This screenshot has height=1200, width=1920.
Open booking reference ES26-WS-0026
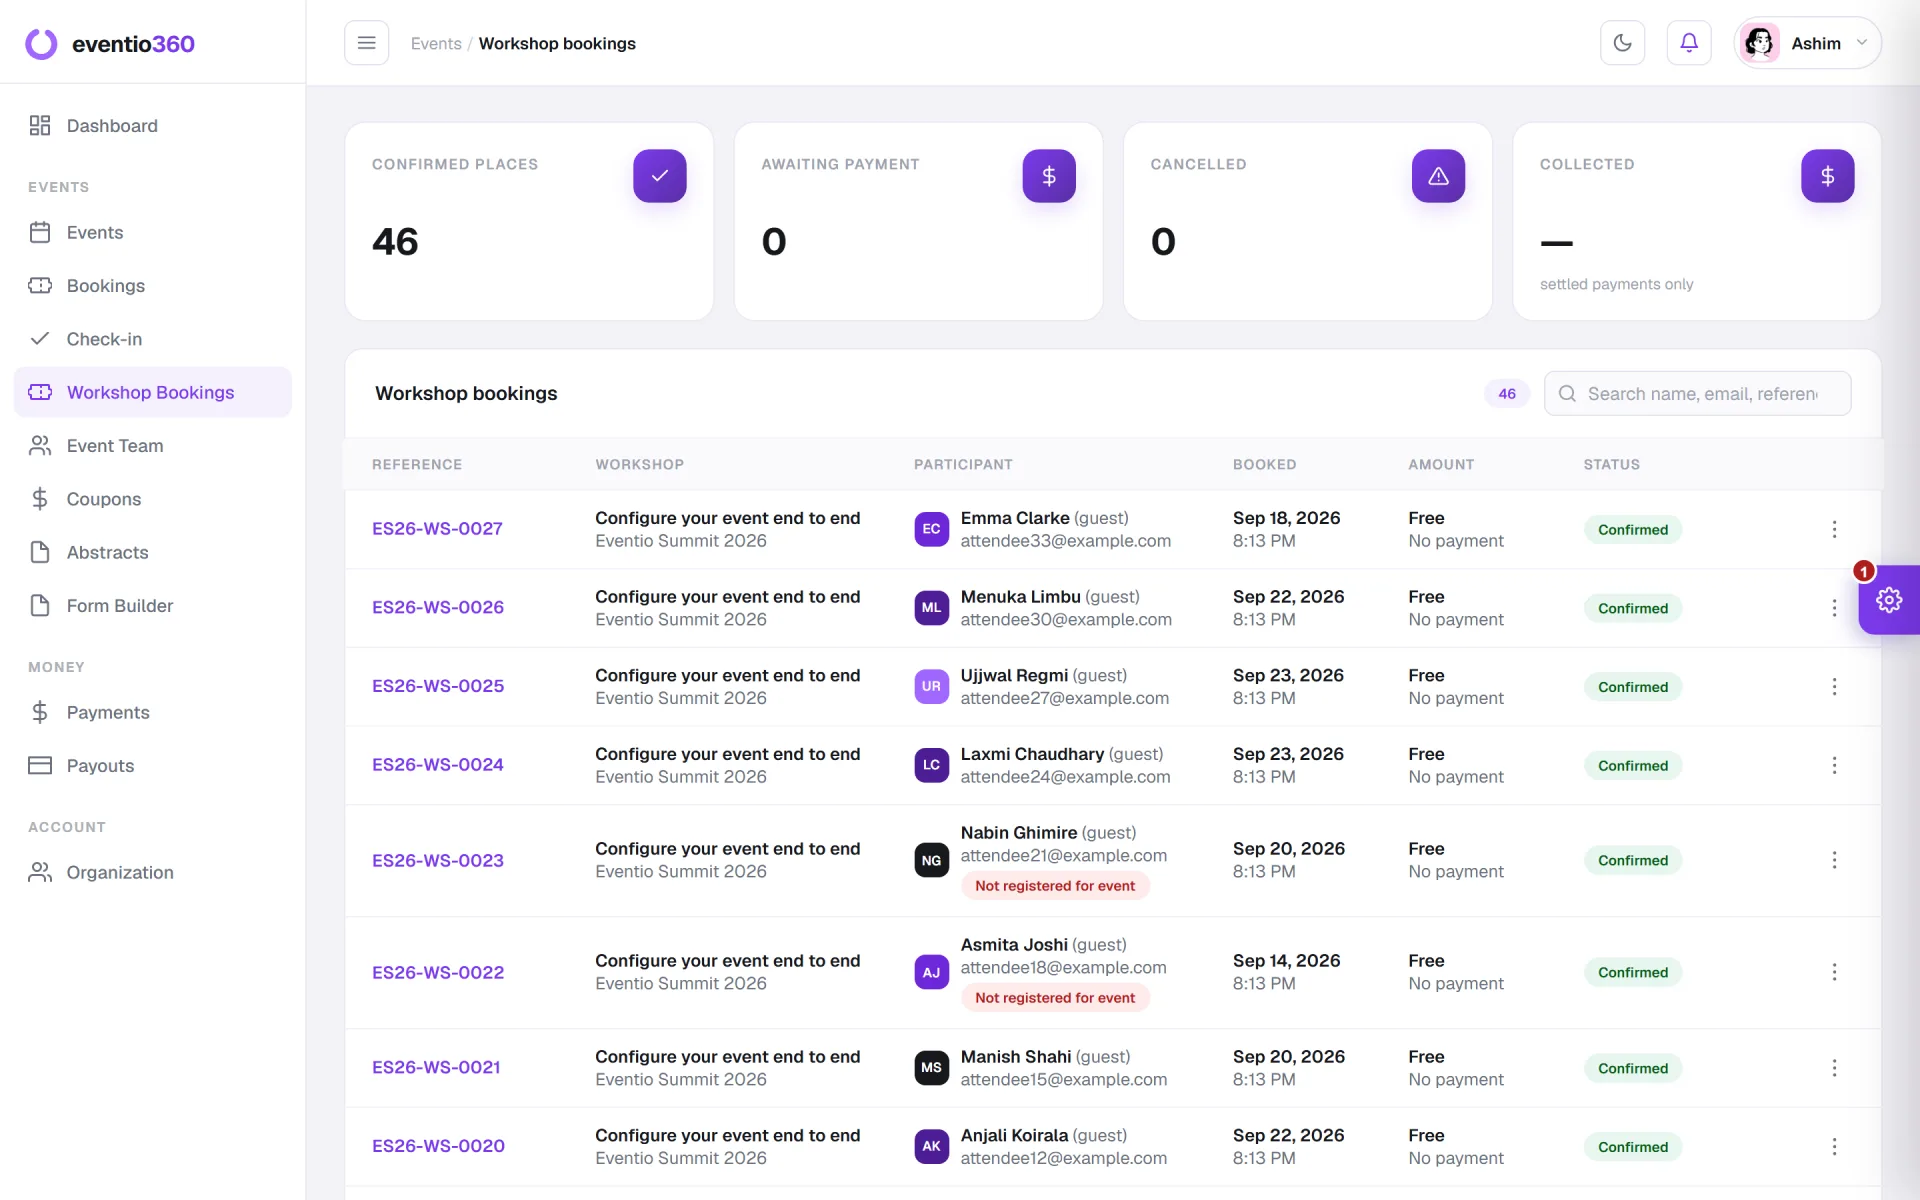click(x=438, y=608)
